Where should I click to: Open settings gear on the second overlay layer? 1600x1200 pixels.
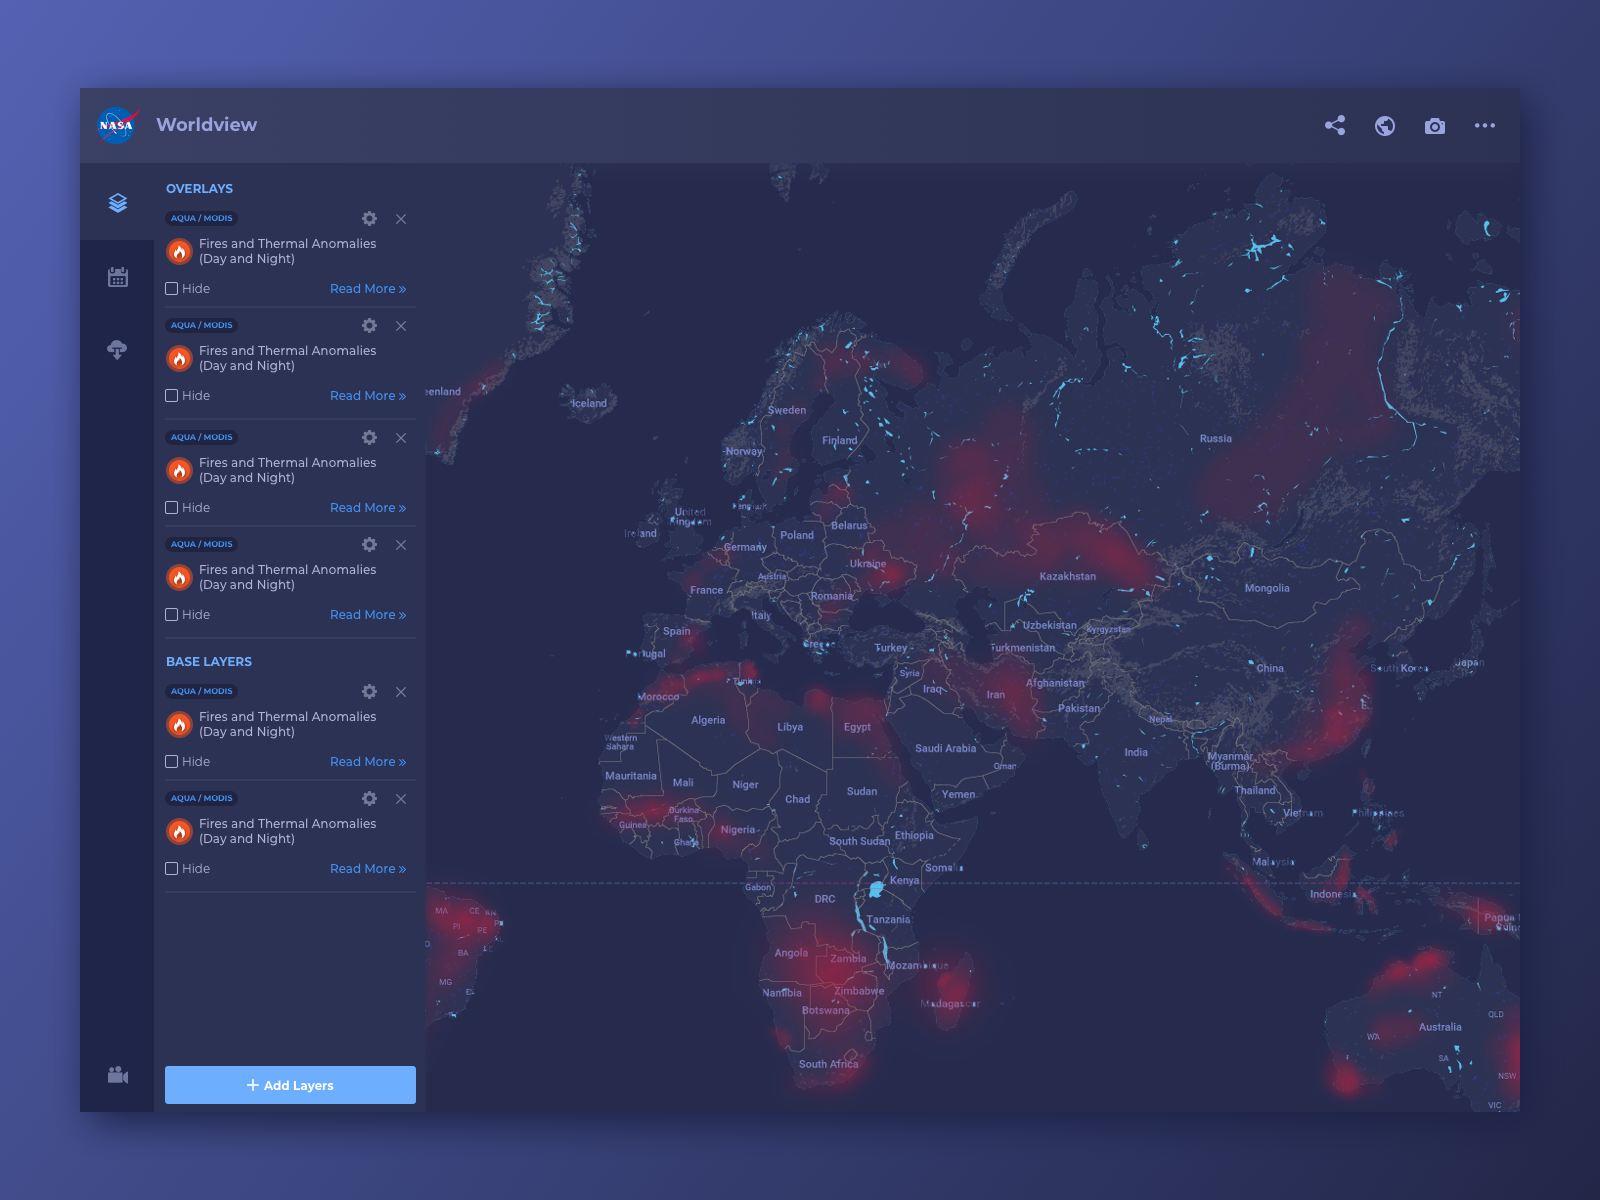369,325
